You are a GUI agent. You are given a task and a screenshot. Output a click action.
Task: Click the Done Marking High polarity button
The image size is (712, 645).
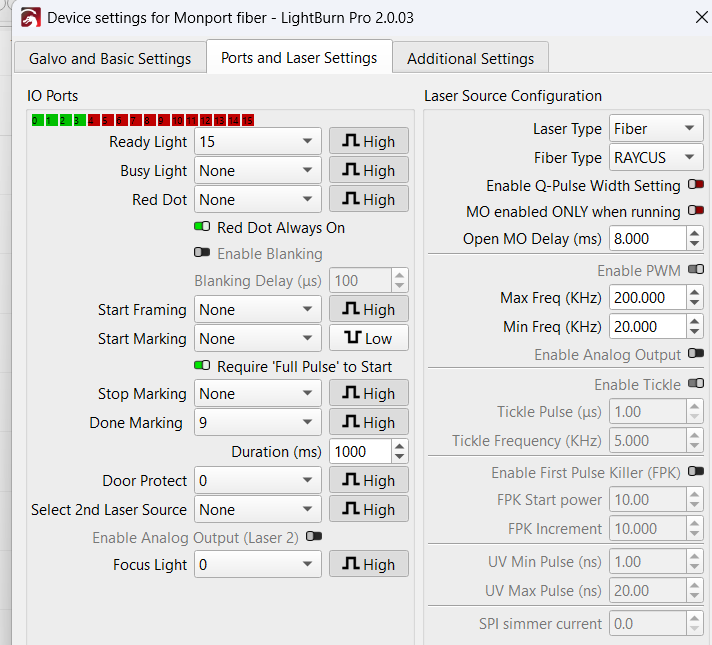[368, 423]
